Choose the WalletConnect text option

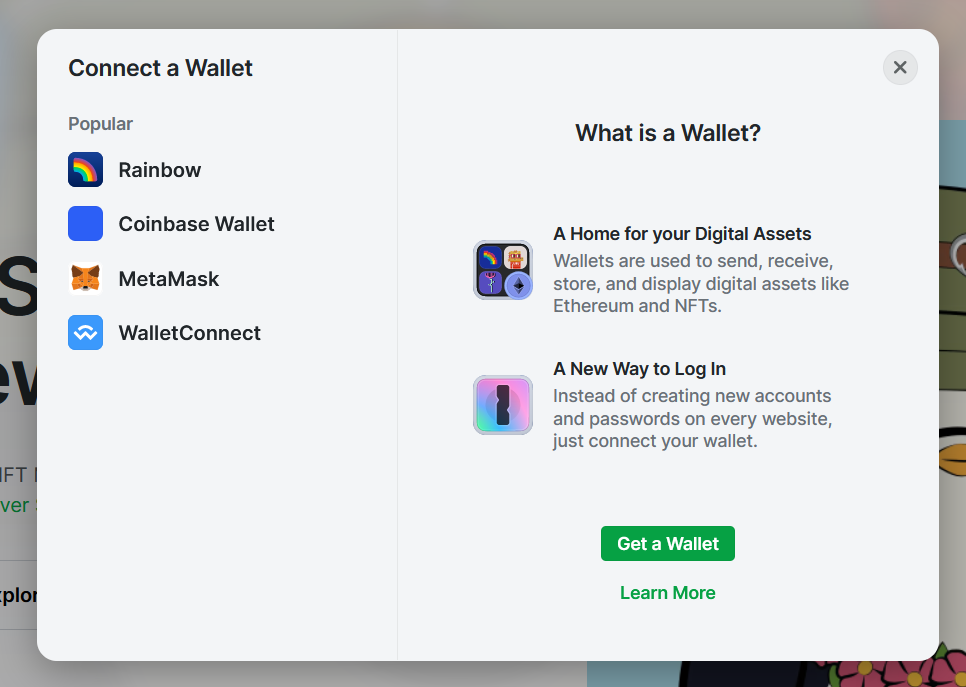(190, 333)
